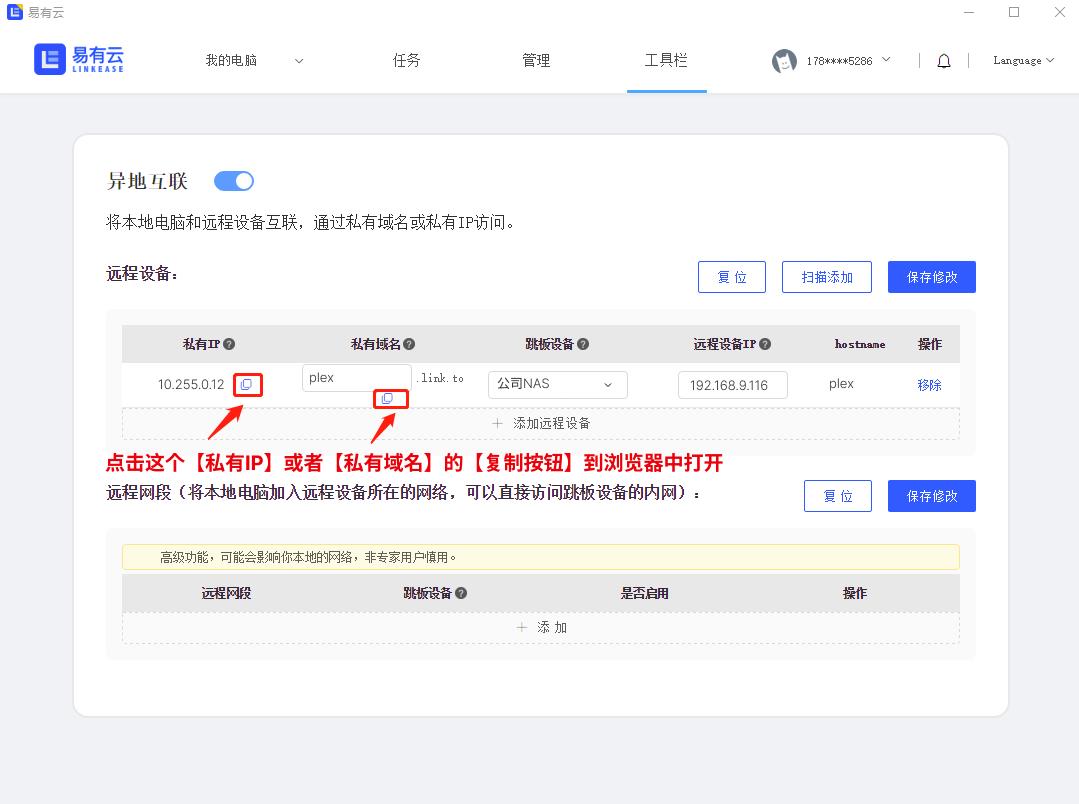Click the hostname column header

point(859,344)
